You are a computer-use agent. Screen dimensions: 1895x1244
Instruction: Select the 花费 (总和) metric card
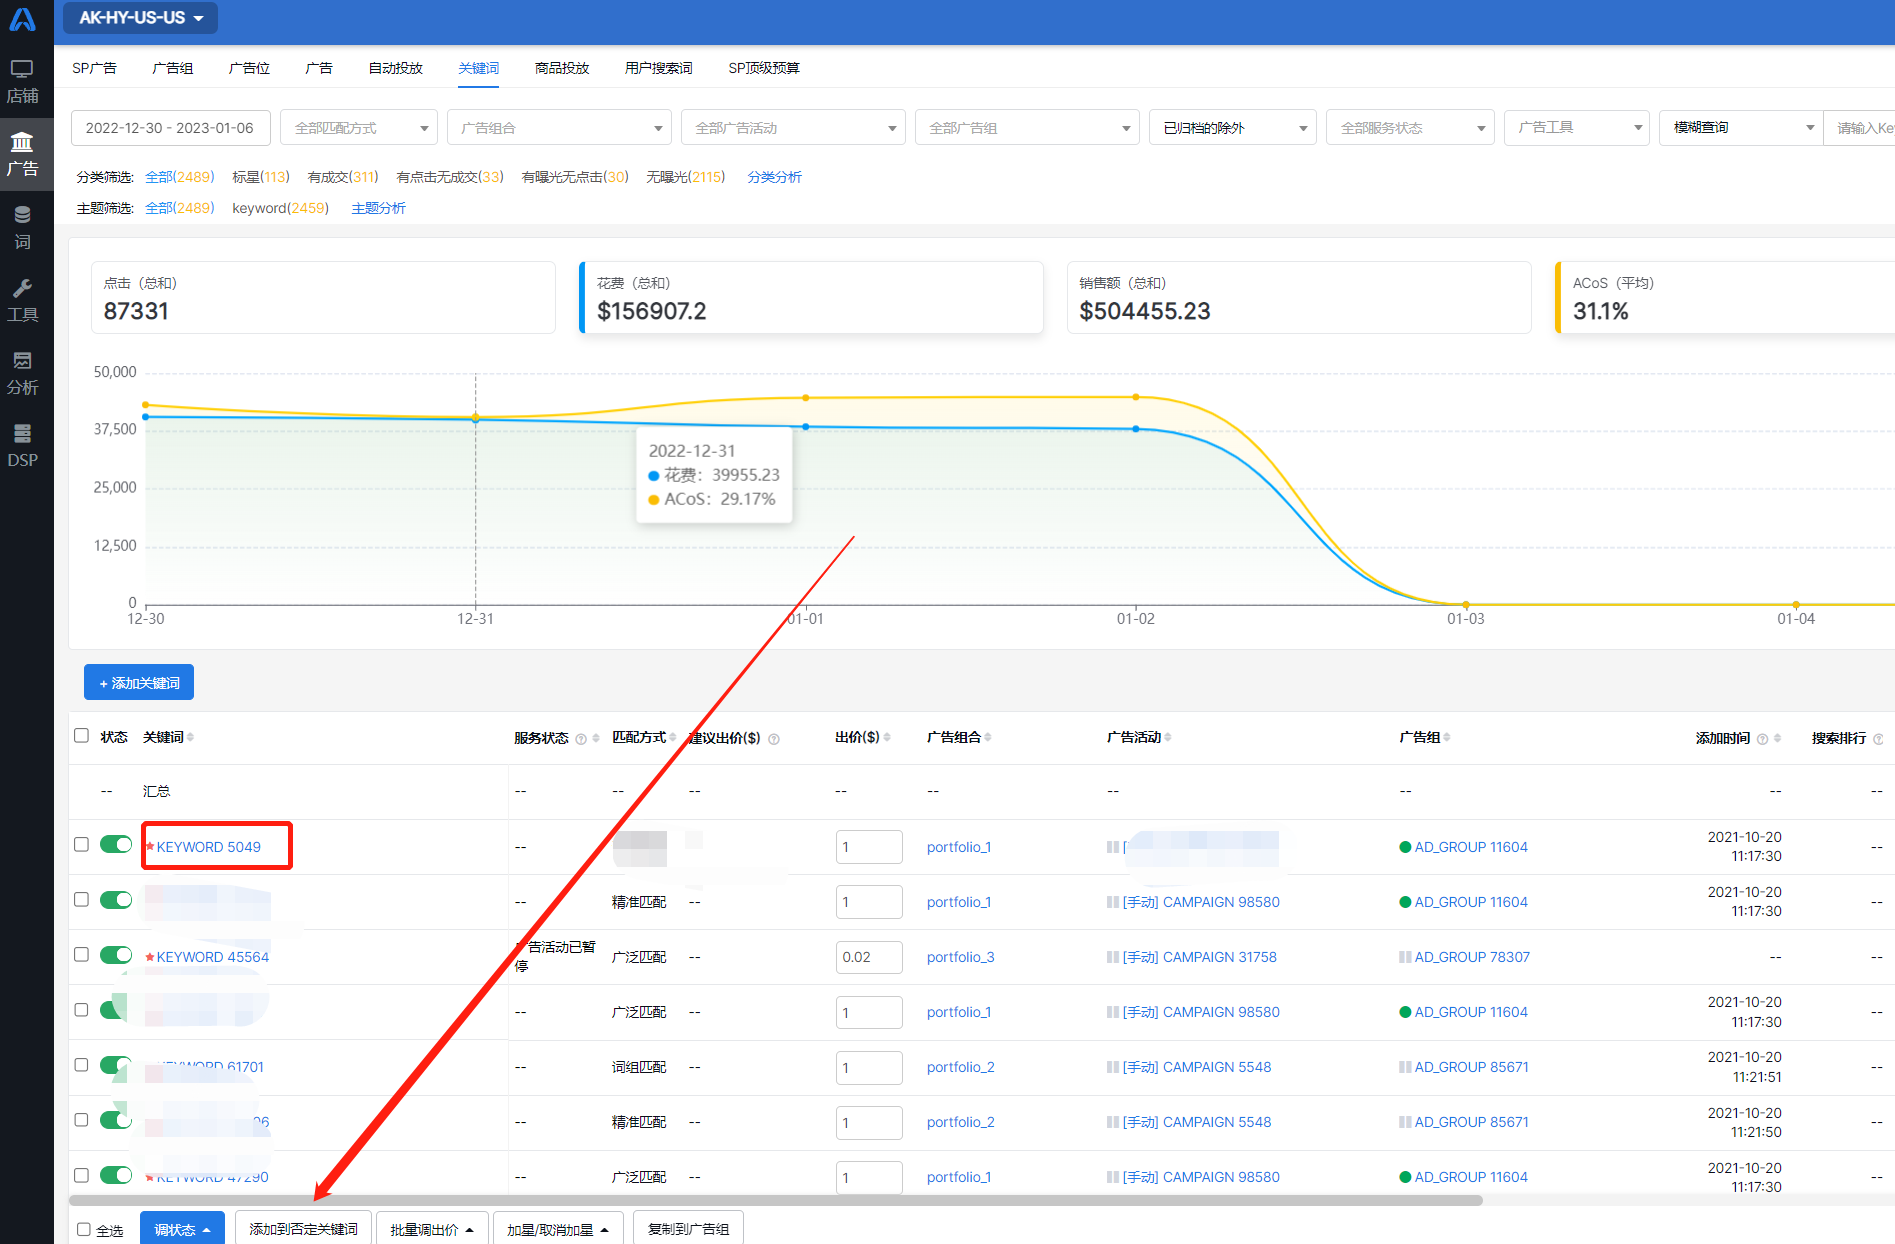click(811, 297)
